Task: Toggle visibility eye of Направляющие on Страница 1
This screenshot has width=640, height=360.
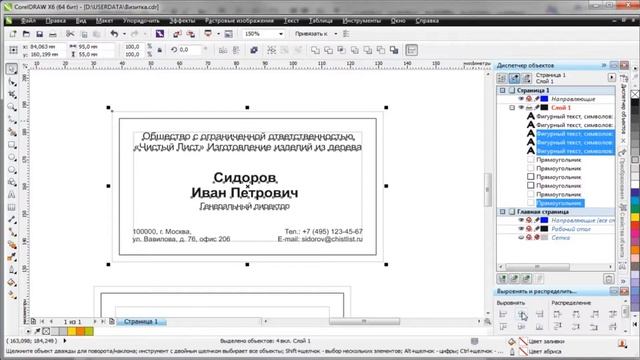Action: coord(521,99)
